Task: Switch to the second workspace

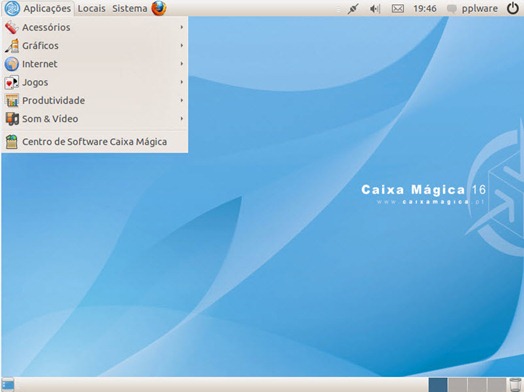Action: [457, 385]
